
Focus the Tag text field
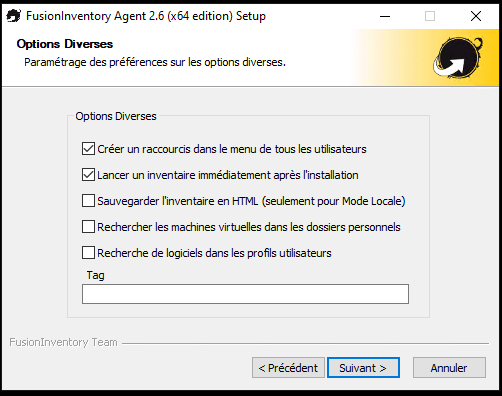click(x=245, y=294)
